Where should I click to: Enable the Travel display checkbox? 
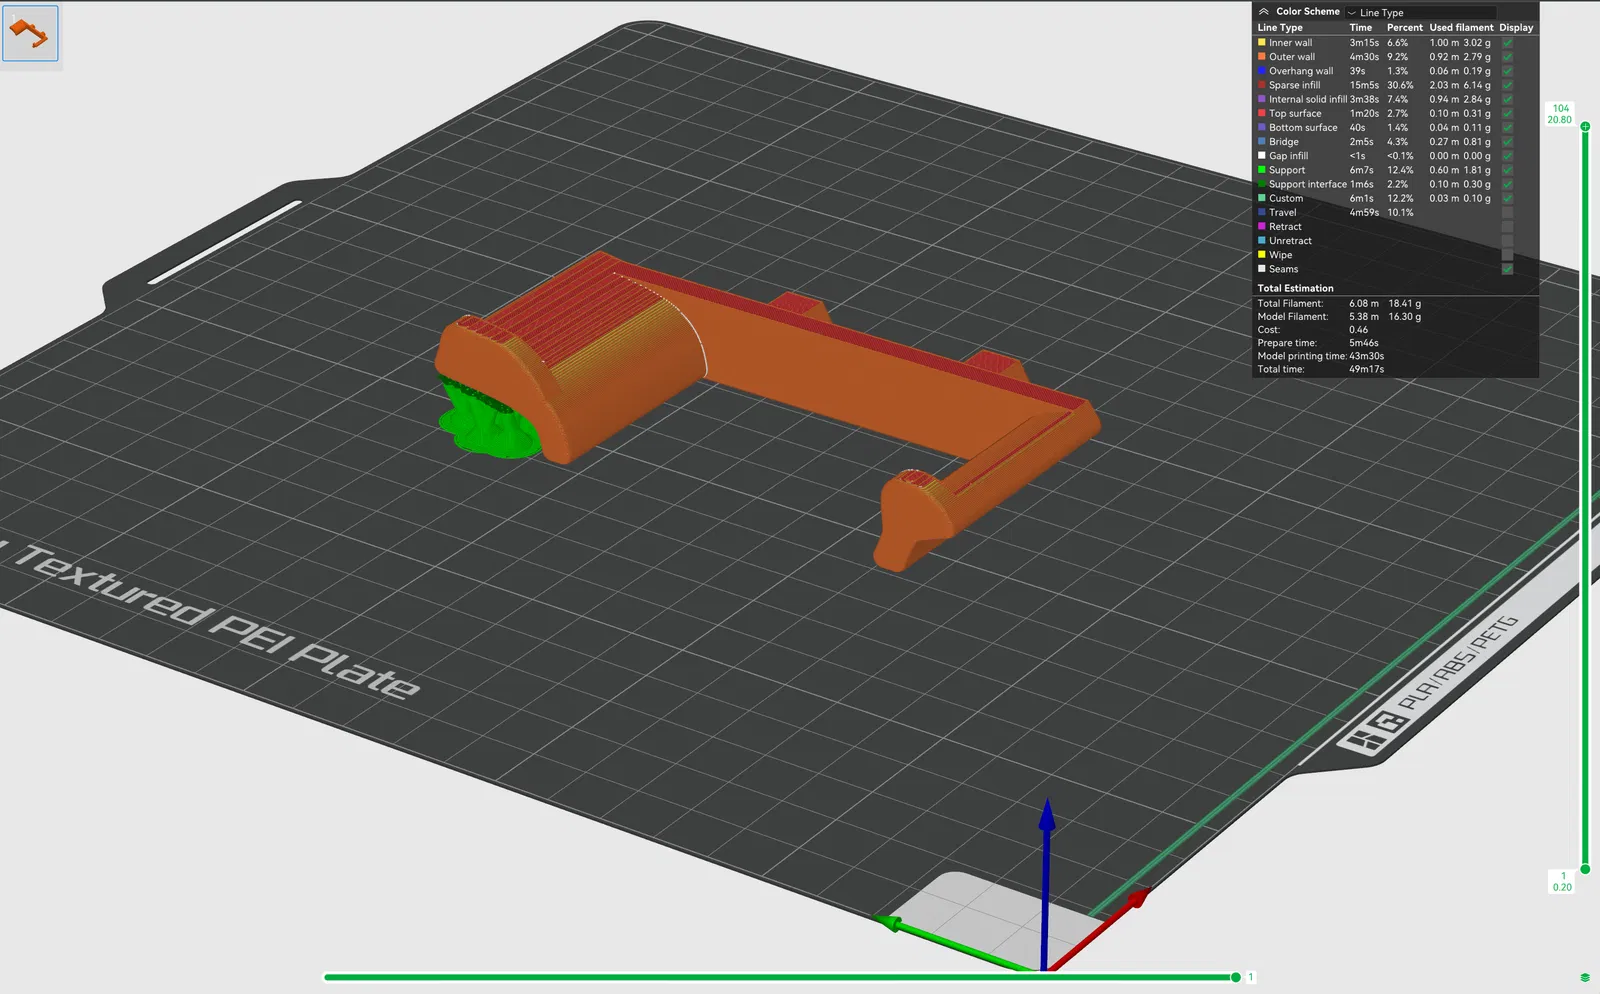(x=1507, y=212)
